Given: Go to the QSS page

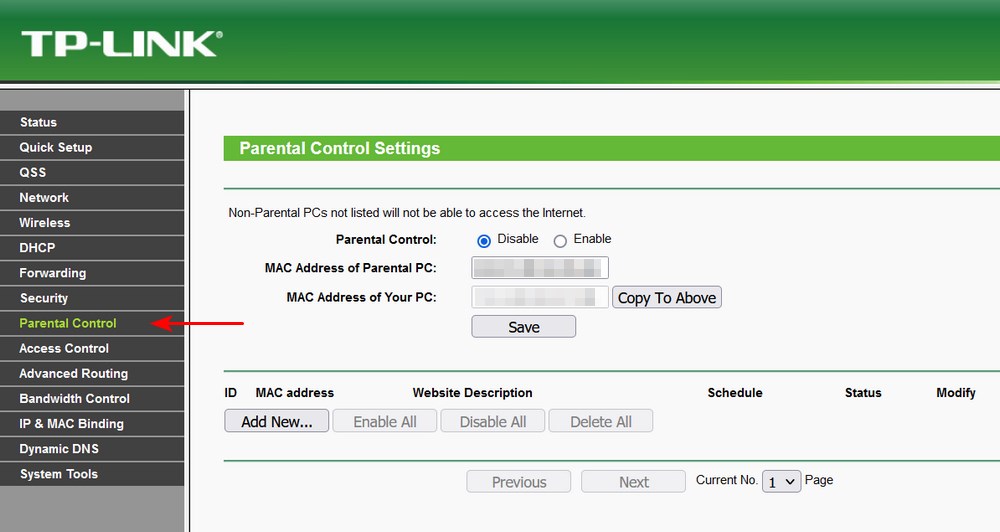Looking at the screenshot, I should [x=92, y=172].
